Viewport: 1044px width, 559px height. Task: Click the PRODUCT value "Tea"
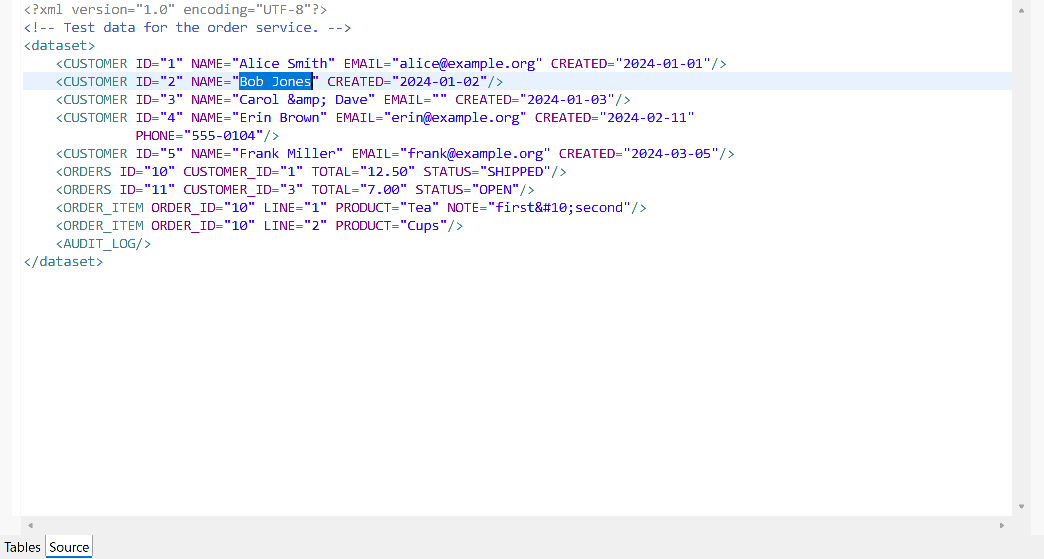point(419,207)
